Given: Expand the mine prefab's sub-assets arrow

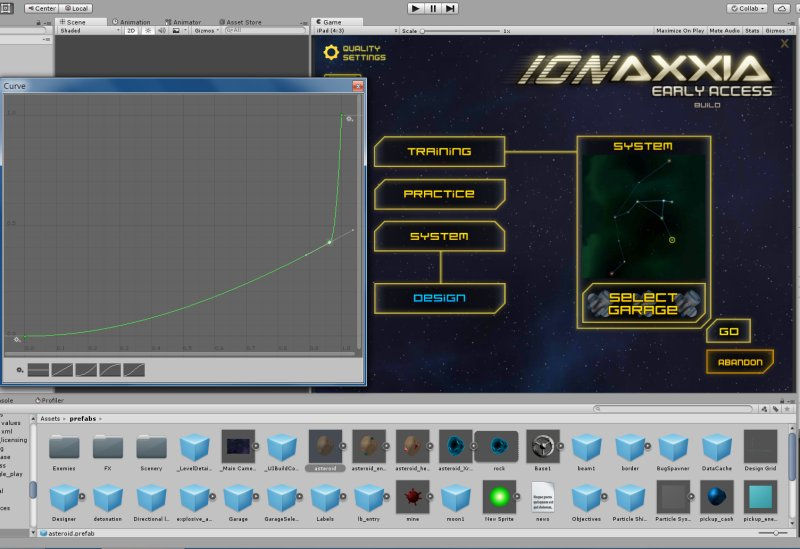Looking at the screenshot, I should (x=430, y=496).
